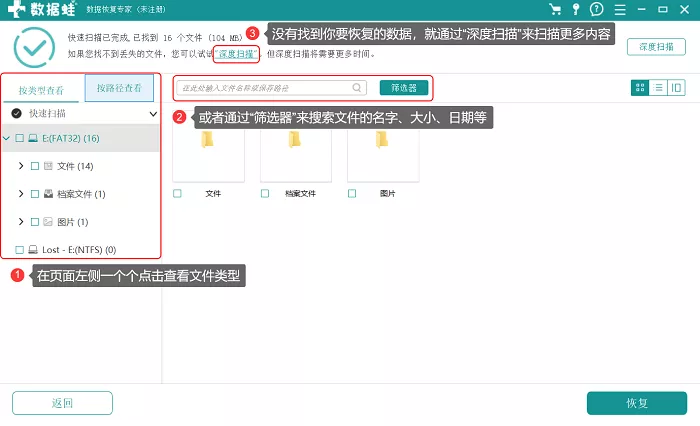Switch to list view layout
Viewport: 700px width, 426px height.
click(x=658, y=88)
